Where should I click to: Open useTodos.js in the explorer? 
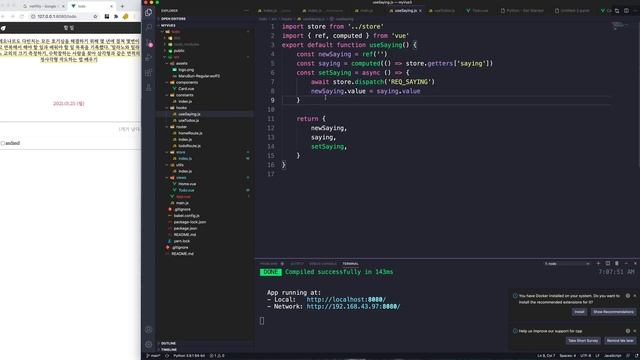click(189, 120)
